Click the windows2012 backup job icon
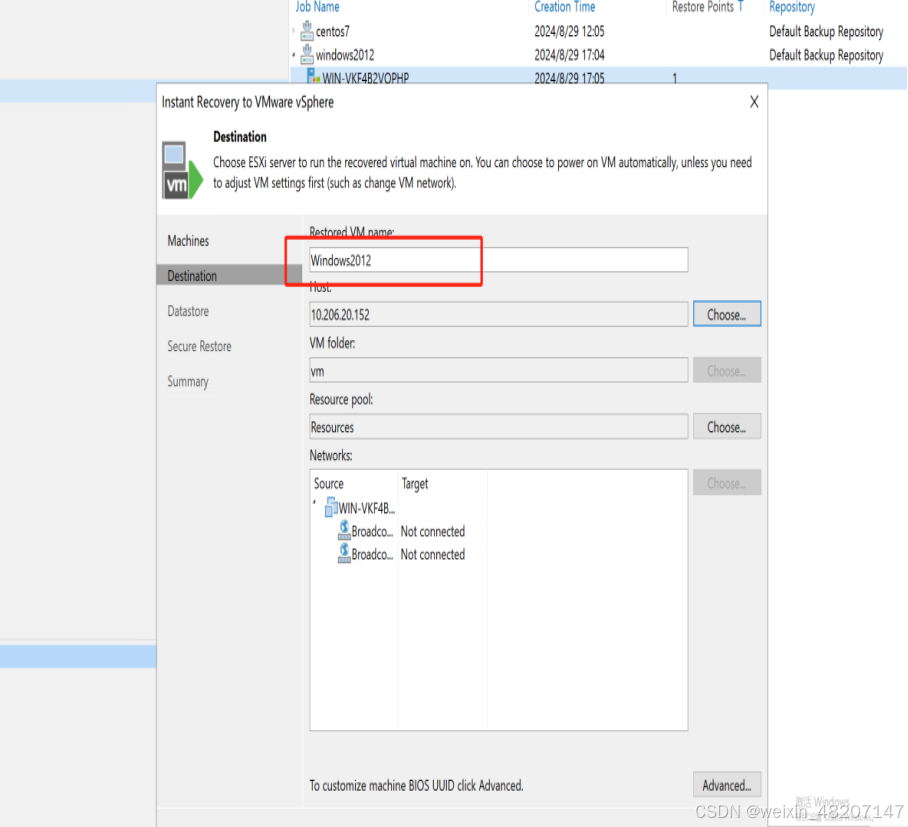908x827 pixels. tap(307, 54)
